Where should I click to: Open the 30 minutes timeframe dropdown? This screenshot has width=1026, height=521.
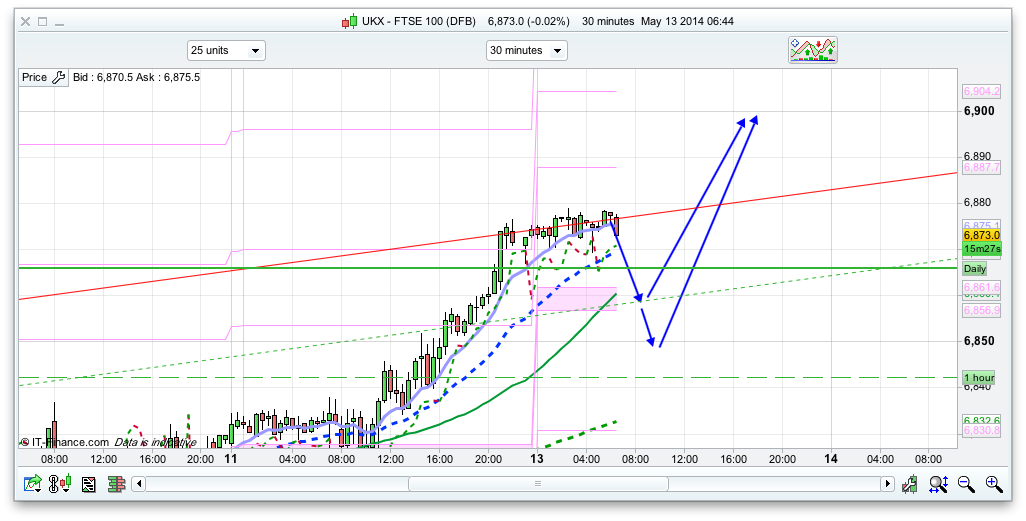point(526,50)
